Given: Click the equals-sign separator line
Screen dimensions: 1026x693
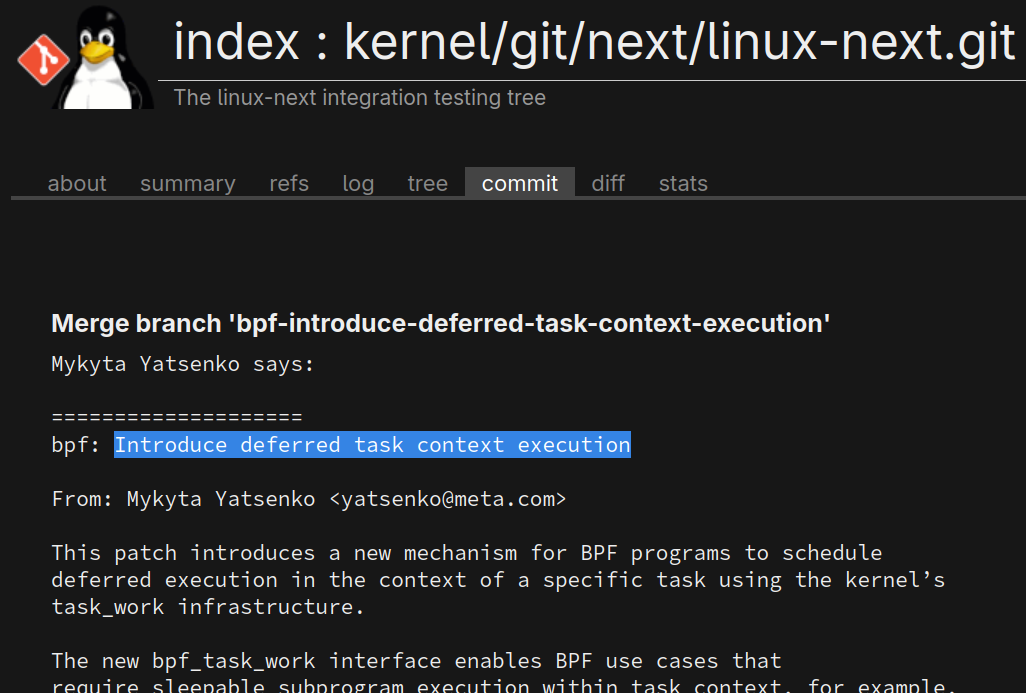Looking at the screenshot, I should [176, 418].
